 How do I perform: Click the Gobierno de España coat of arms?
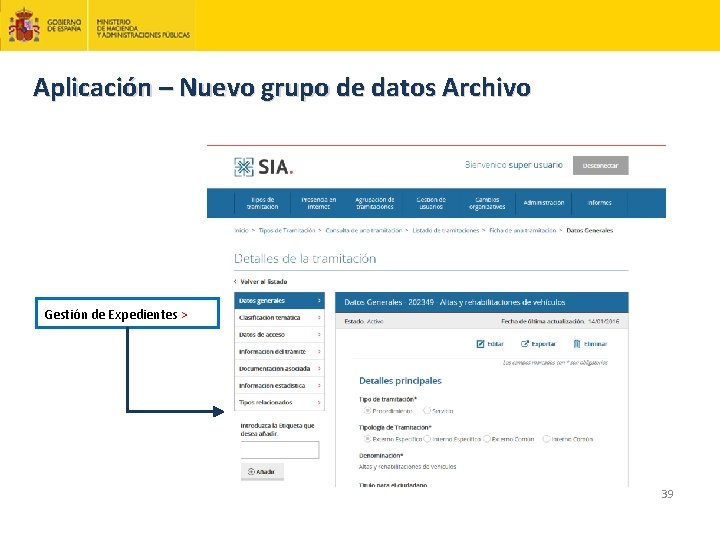click(x=24, y=25)
